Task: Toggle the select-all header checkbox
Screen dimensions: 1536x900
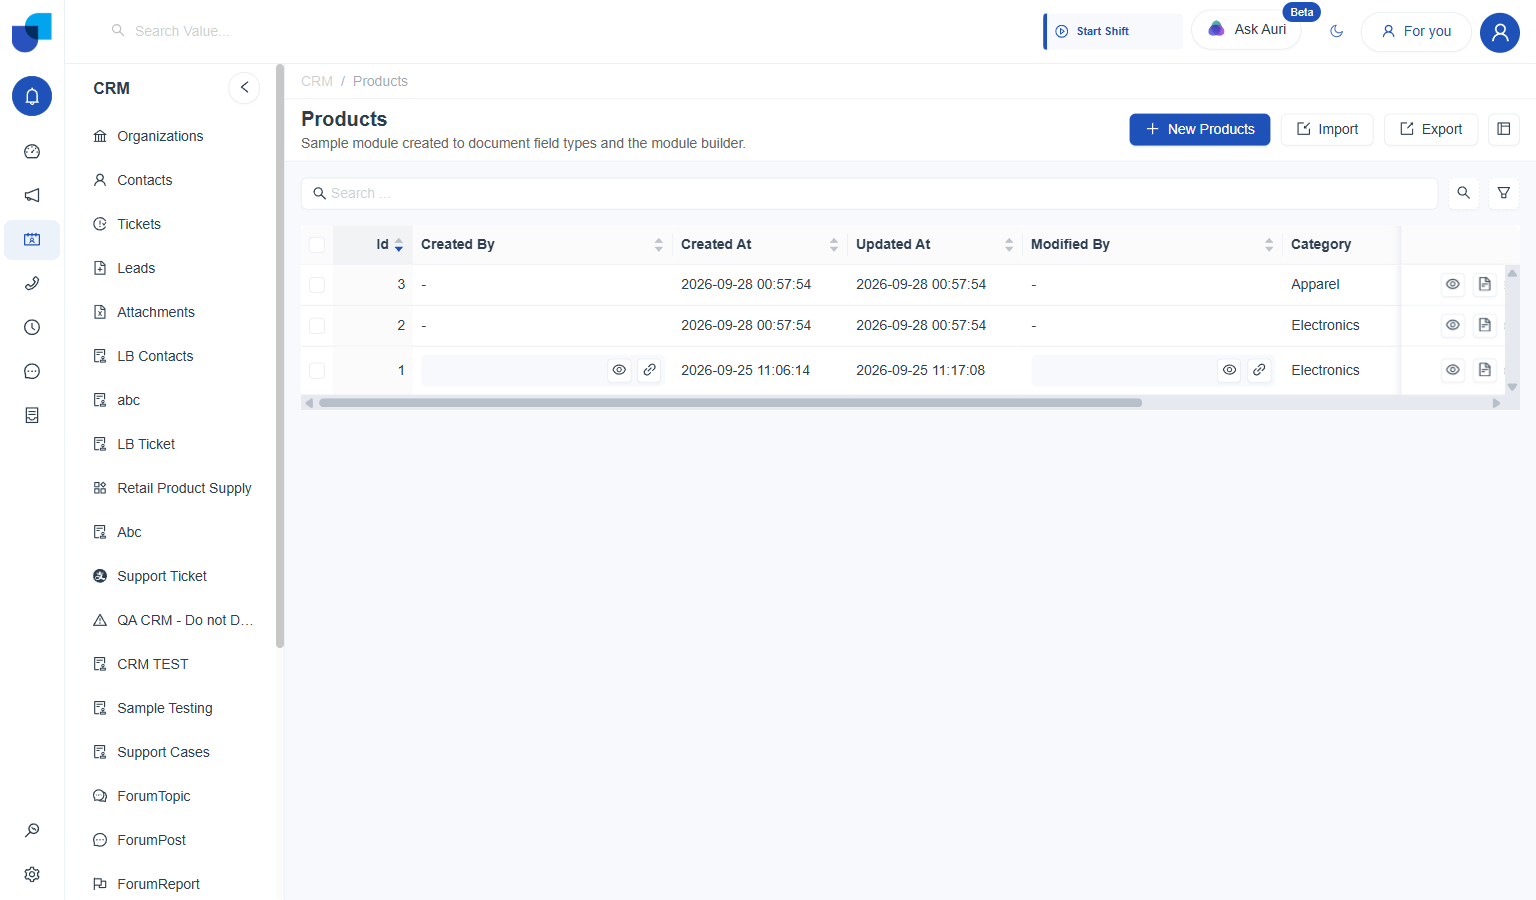Action: pyautogui.click(x=317, y=245)
